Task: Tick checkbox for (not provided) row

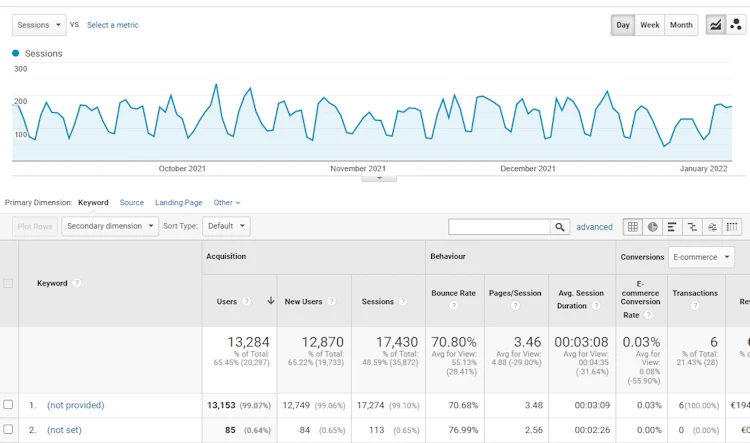Action: point(8,405)
